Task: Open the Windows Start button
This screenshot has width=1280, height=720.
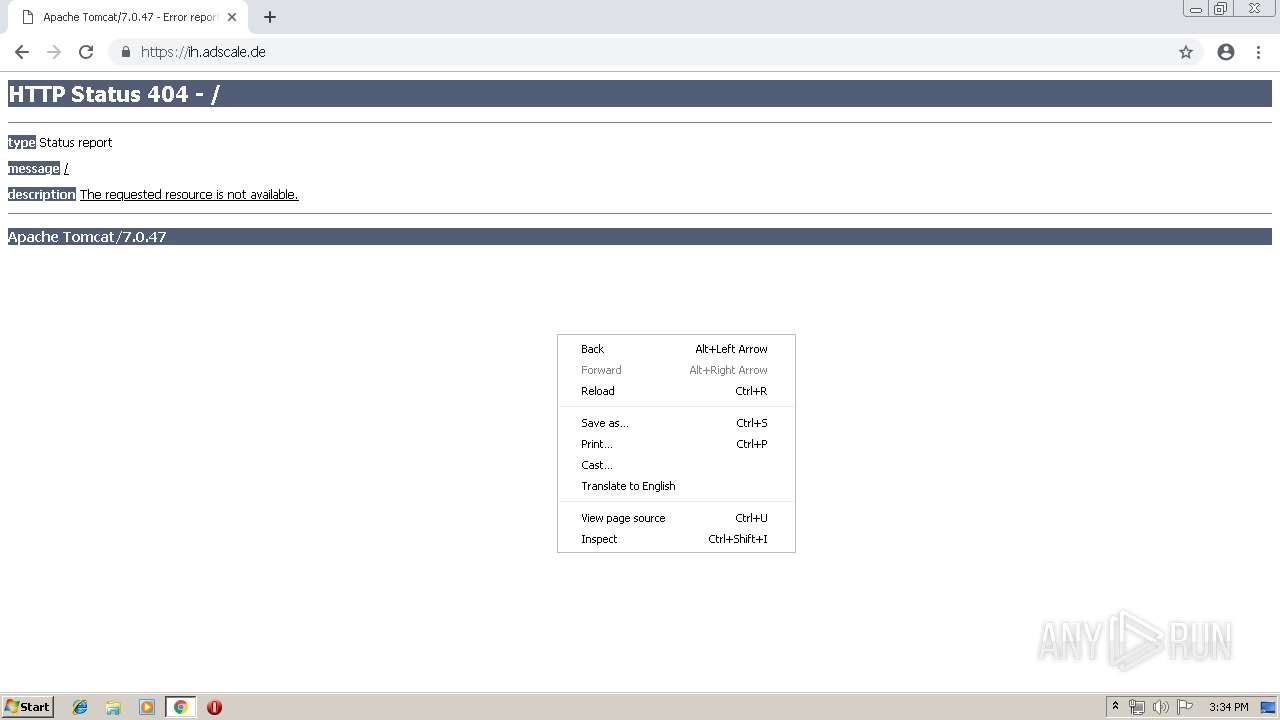Action: pos(28,706)
